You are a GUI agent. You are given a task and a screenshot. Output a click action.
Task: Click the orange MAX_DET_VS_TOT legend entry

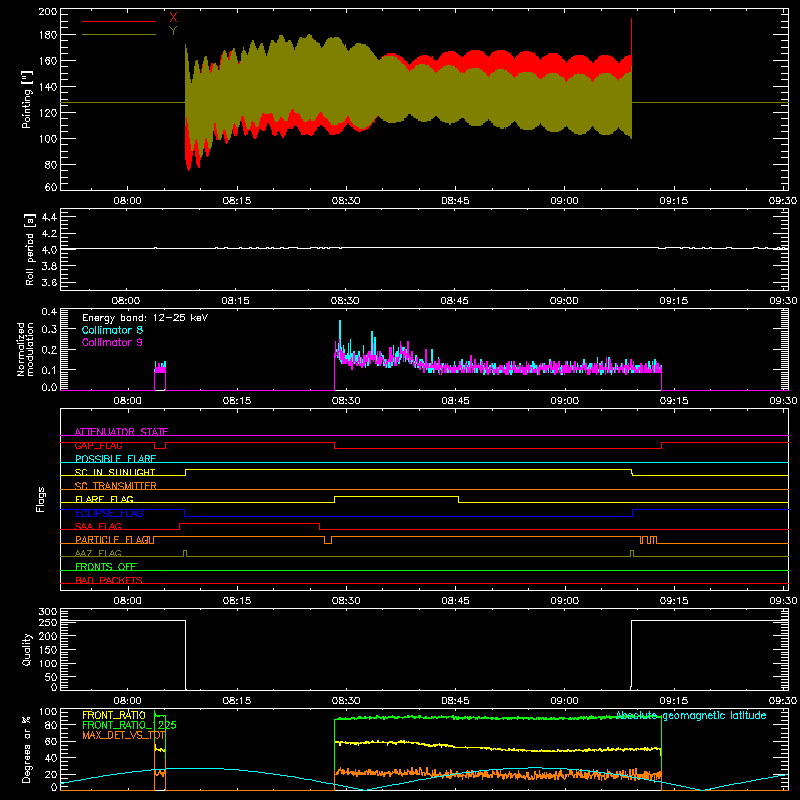point(123,735)
